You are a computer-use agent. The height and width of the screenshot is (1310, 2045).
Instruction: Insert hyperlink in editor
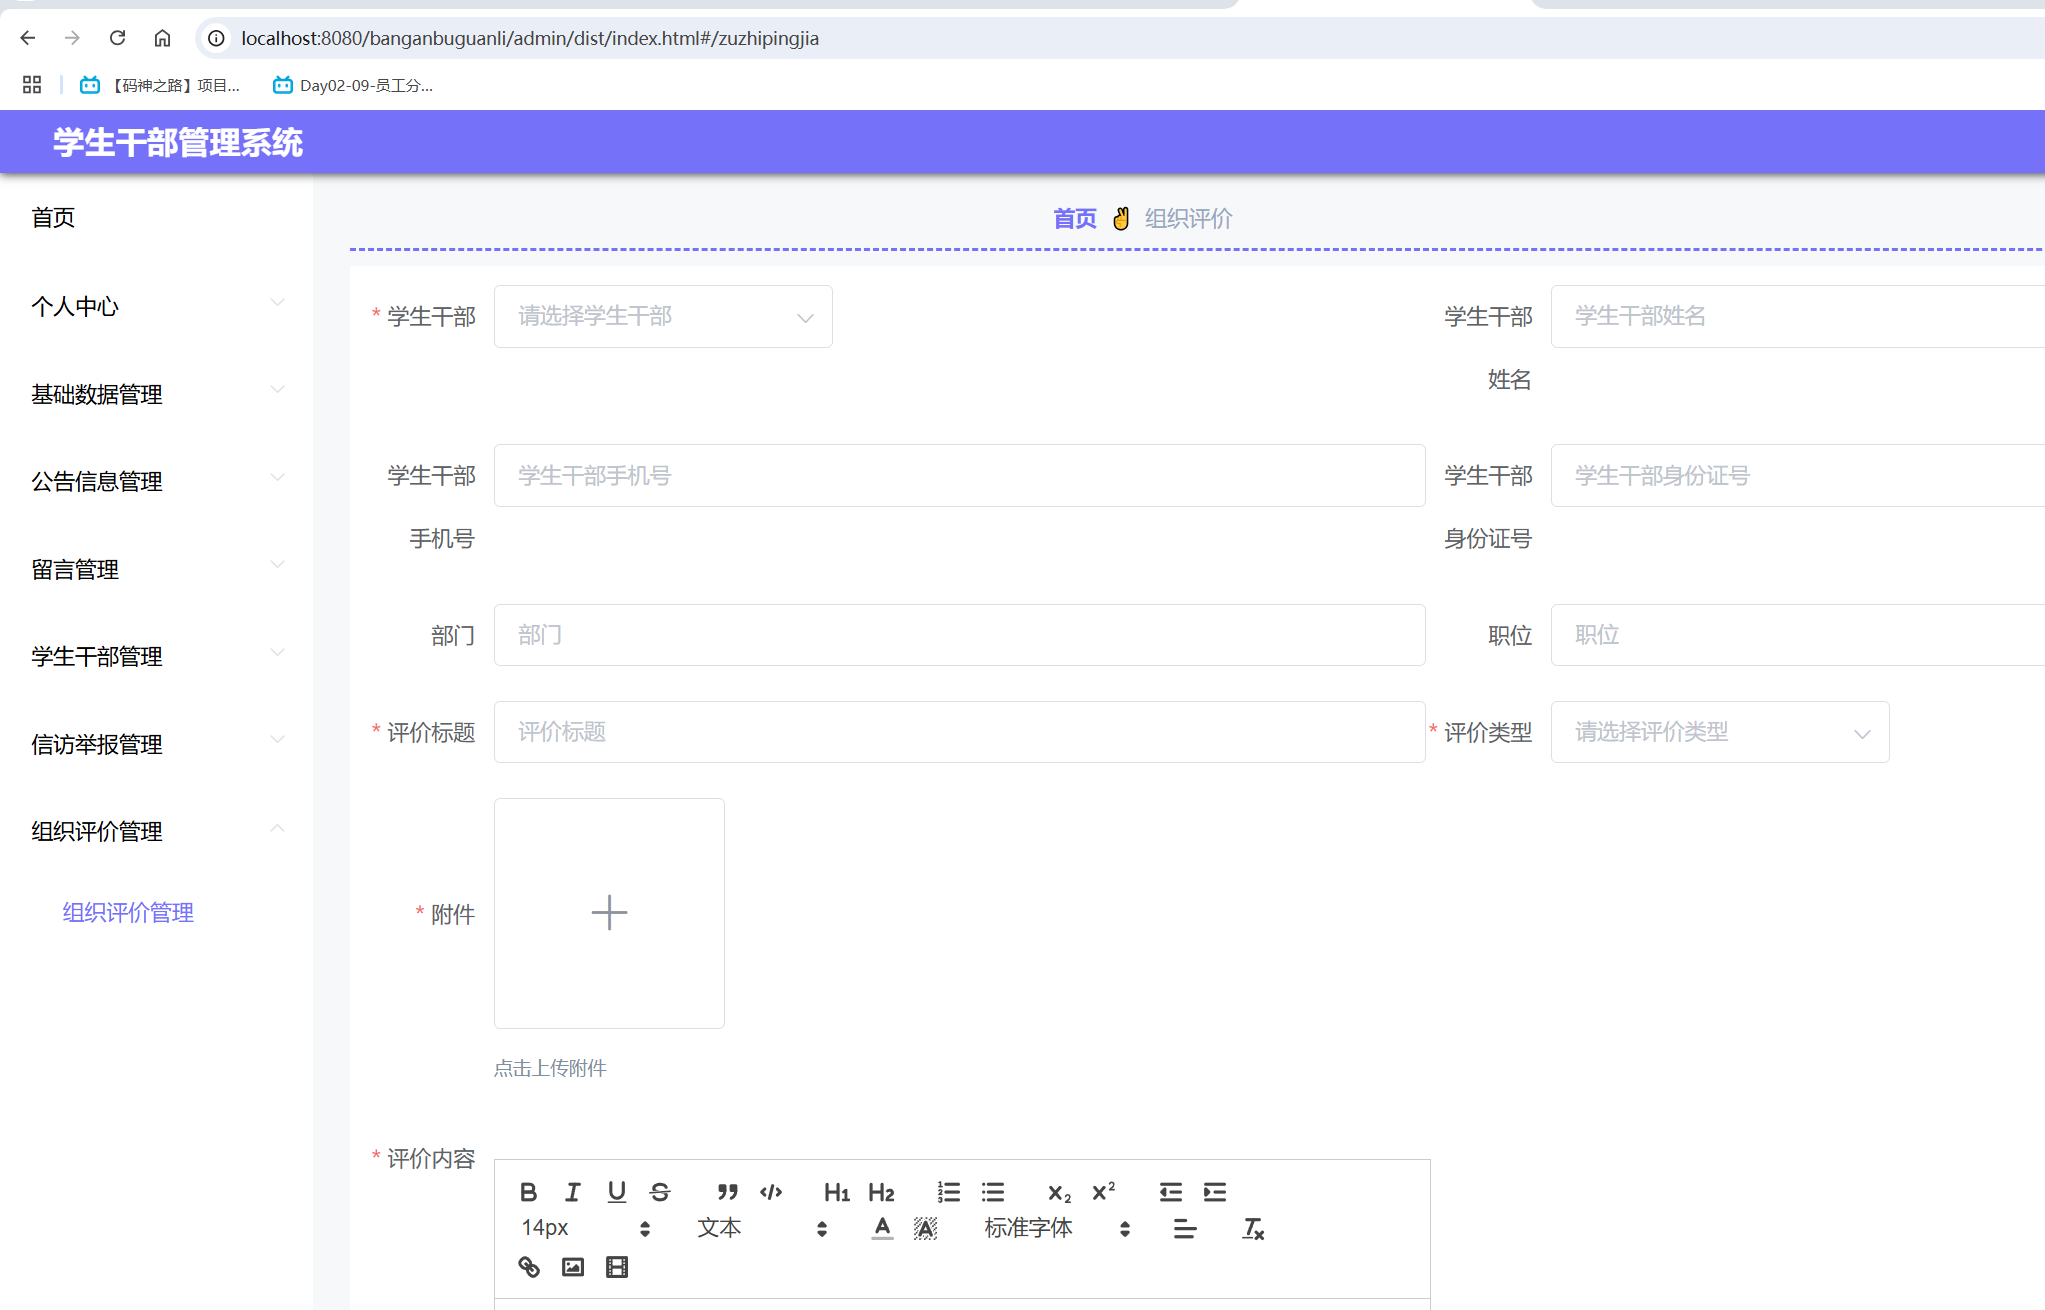coord(529,1267)
